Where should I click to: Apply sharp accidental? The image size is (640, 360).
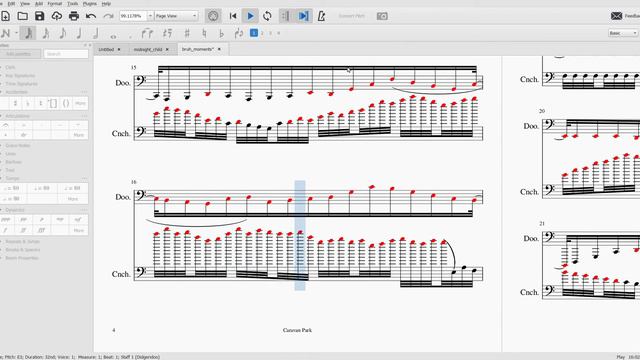pyautogui.click(x=187, y=33)
